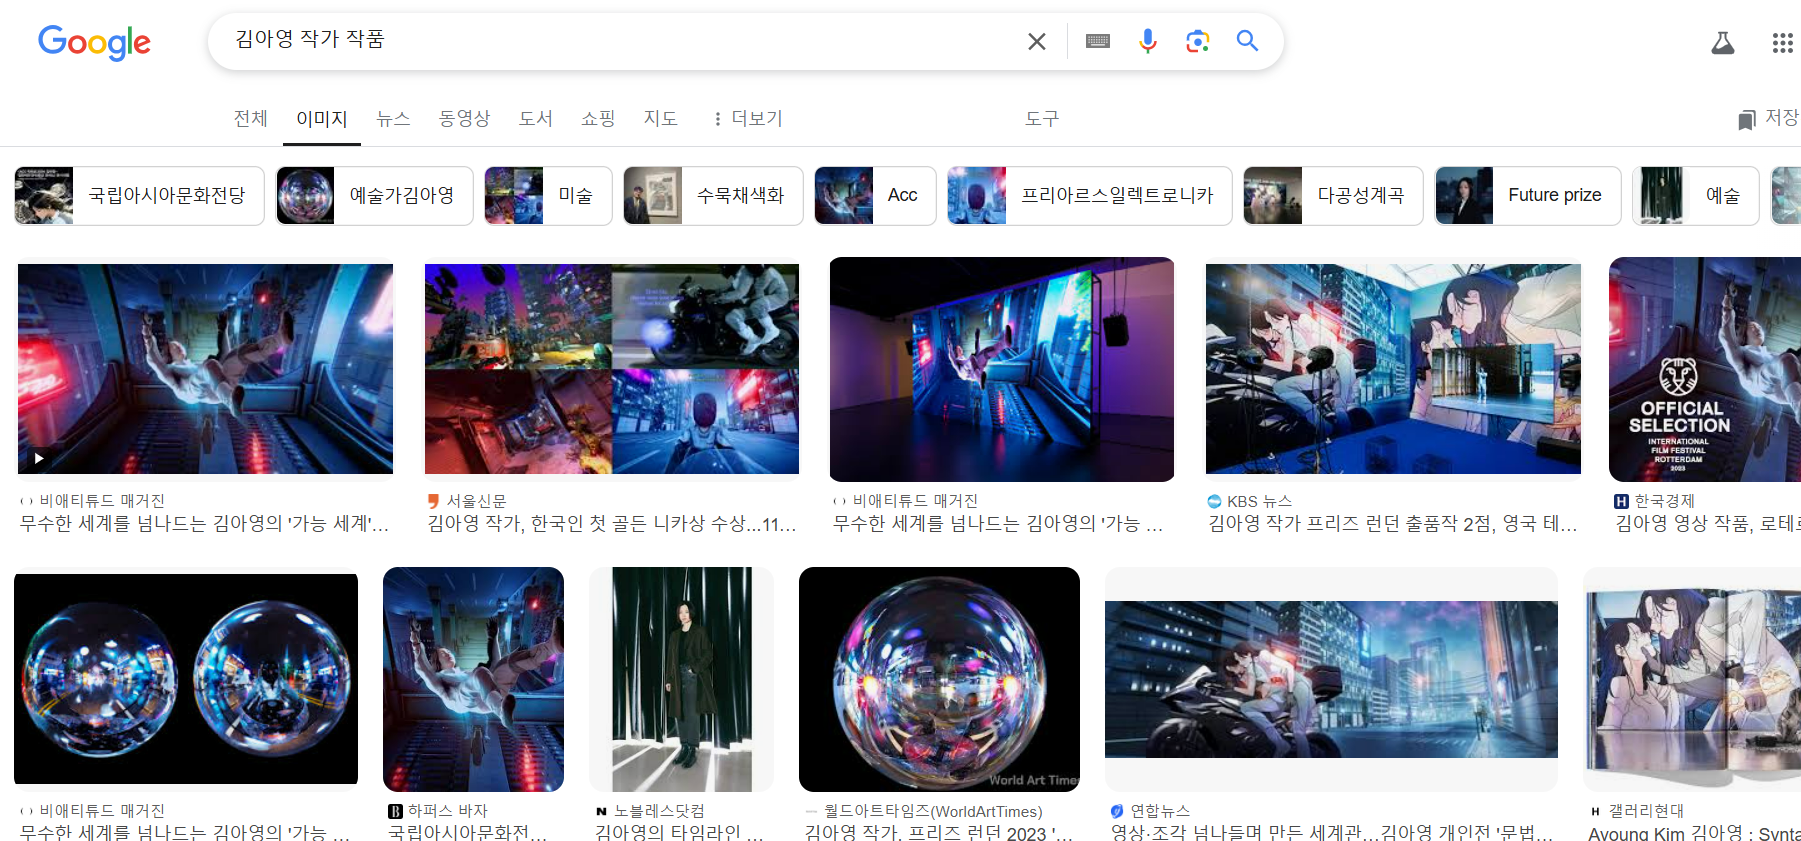Open the two glass spheres image
The image size is (1801, 841).
pos(186,679)
